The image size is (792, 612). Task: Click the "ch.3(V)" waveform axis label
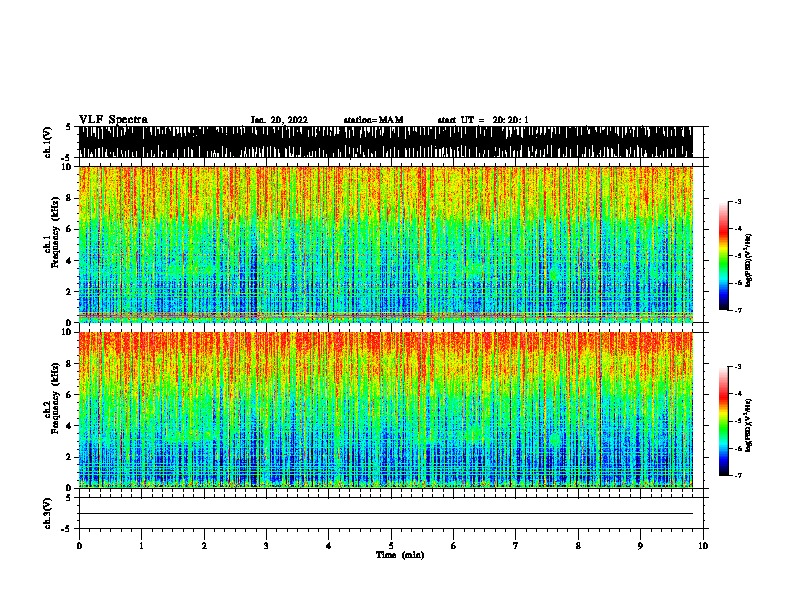47,513
